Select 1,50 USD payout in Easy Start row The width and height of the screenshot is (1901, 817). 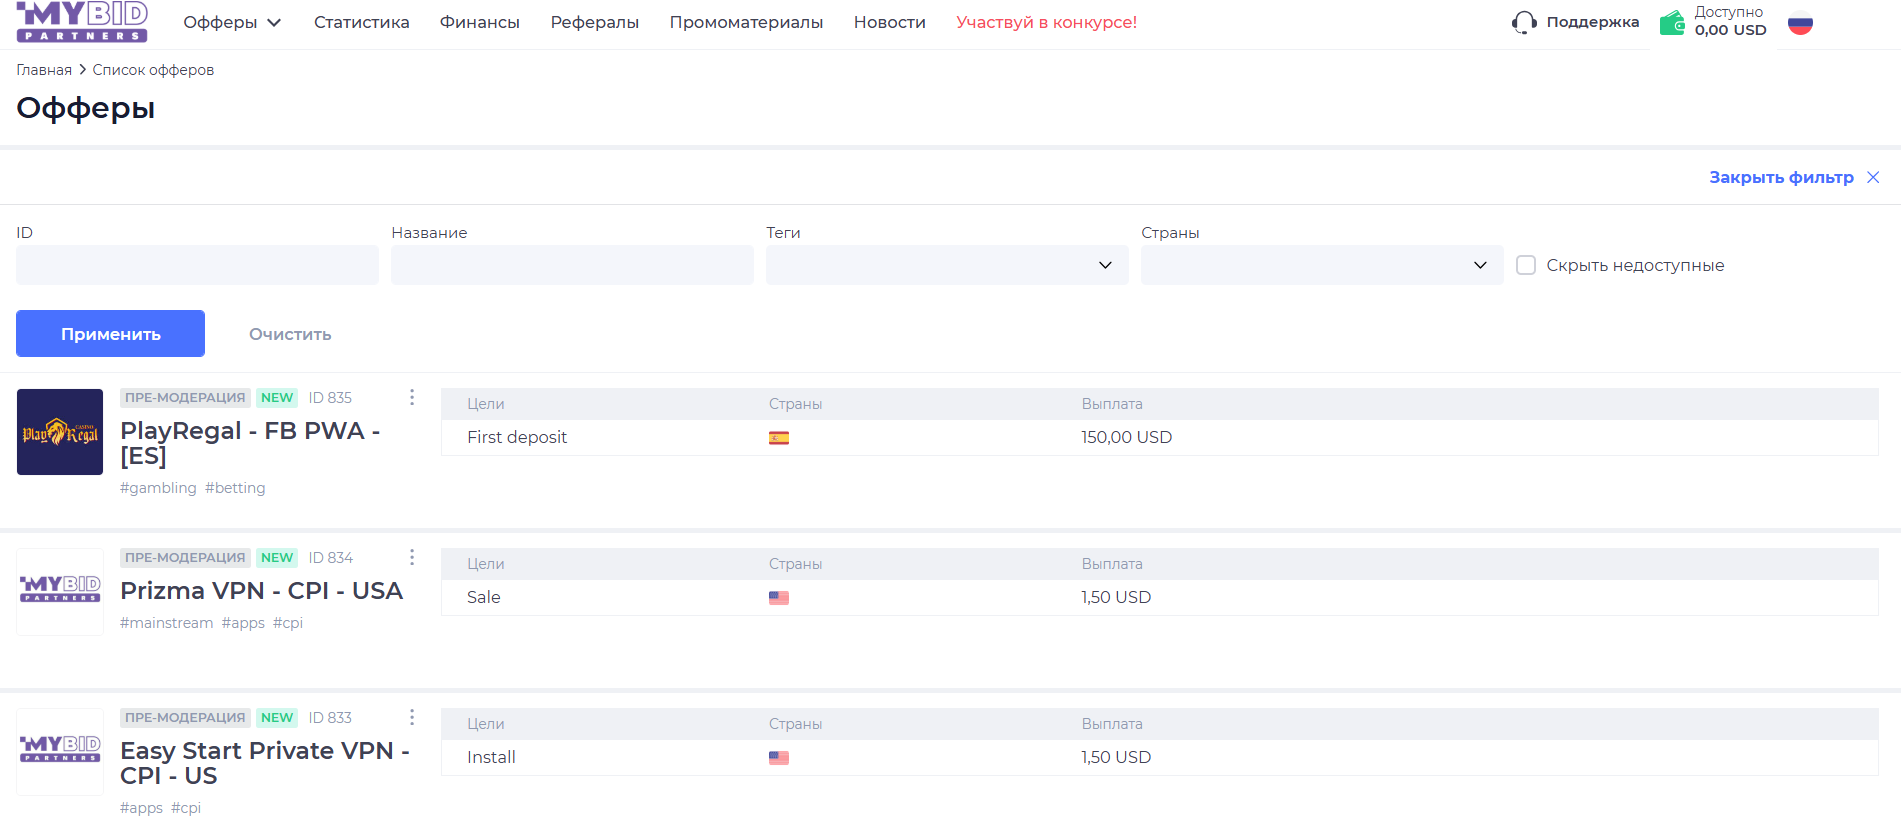tap(1116, 757)
